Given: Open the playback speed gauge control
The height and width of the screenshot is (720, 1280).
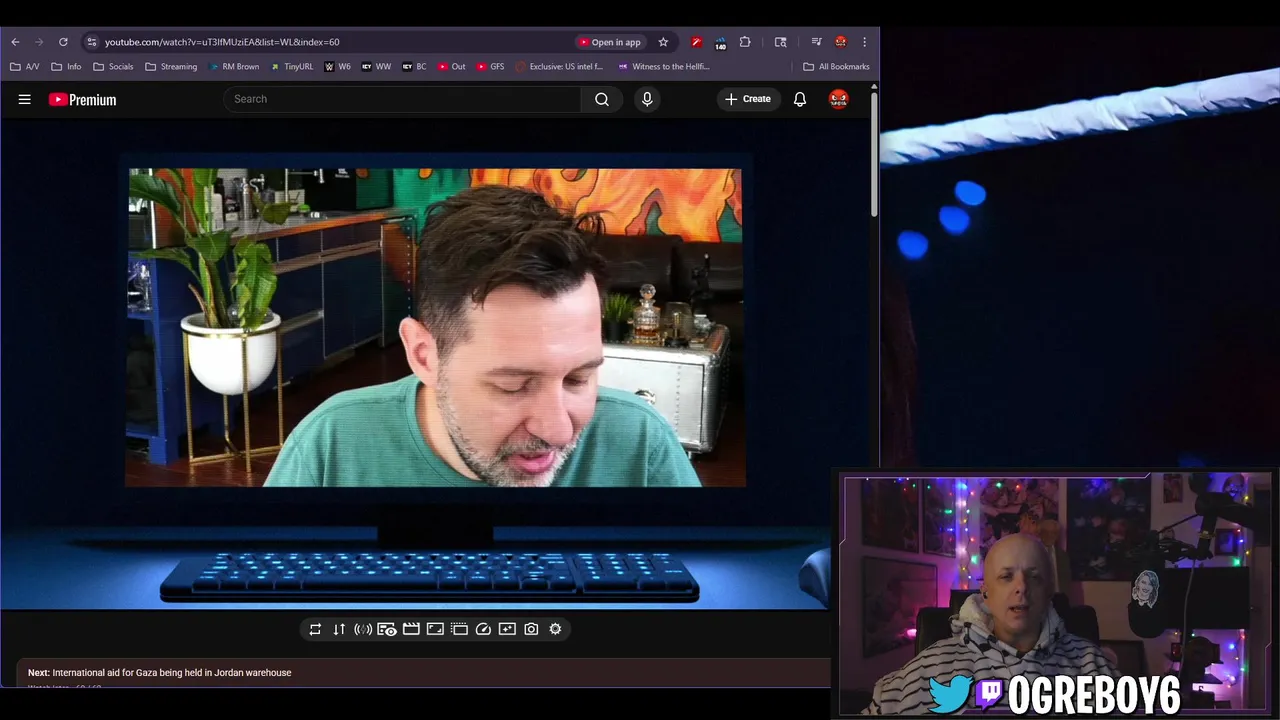Looking at the screenshot, I should point(483,629).
